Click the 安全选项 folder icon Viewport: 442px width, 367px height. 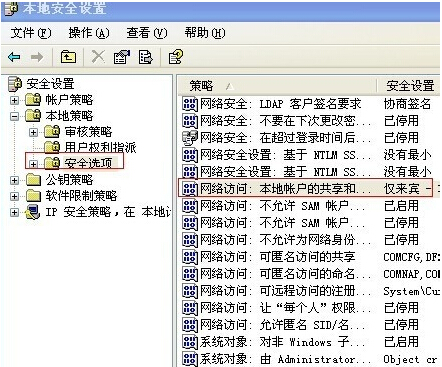(52, 163)
